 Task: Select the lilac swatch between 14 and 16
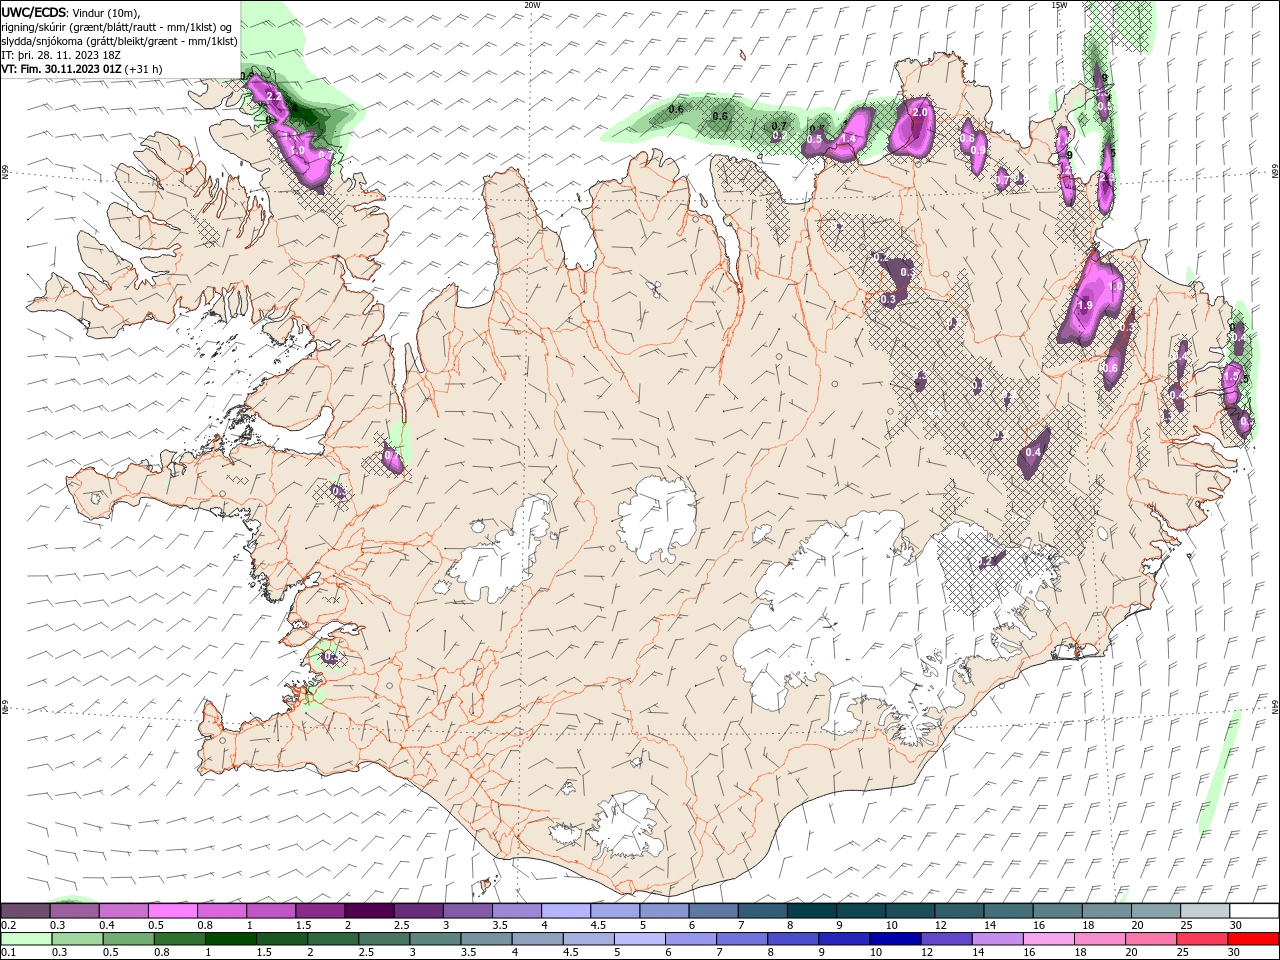(x=997, y=939)
